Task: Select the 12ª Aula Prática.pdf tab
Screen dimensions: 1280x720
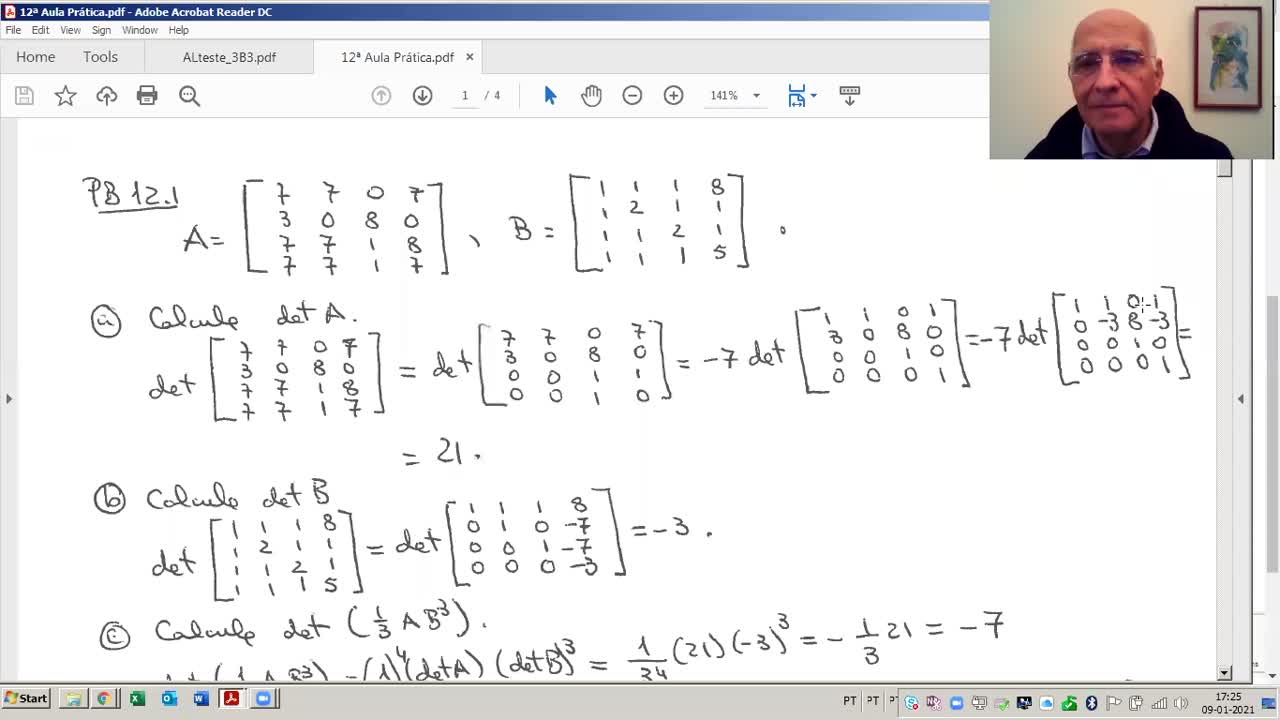Action: pyautogui.click(x=397, y=57)
